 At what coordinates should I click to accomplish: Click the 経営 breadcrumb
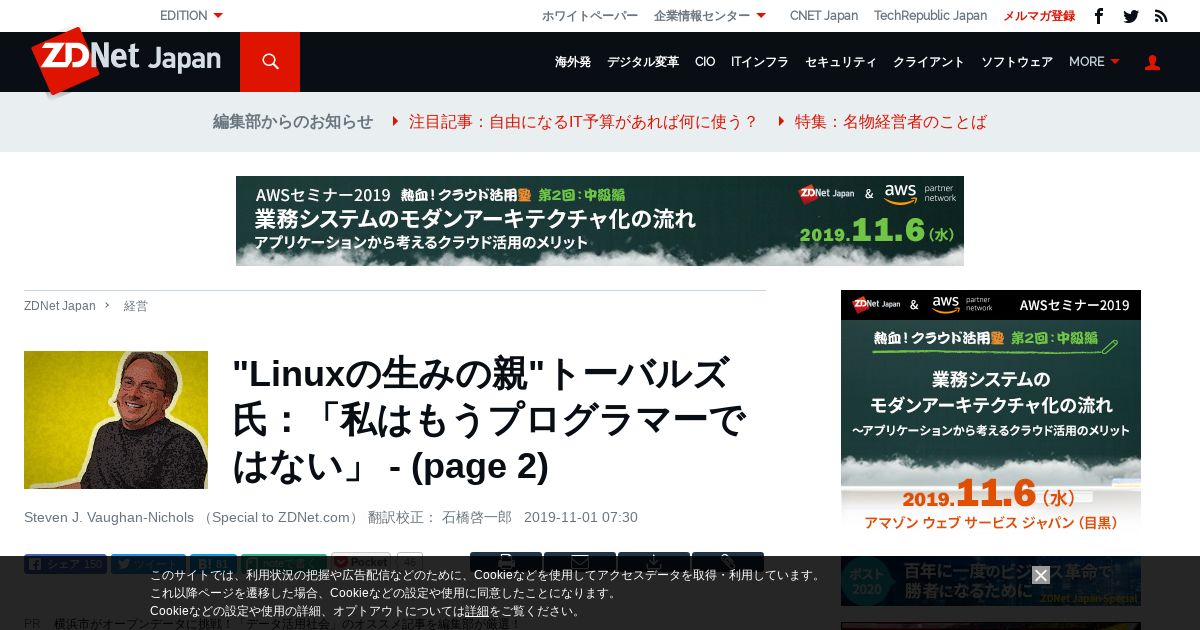click(x=136, y=306)
